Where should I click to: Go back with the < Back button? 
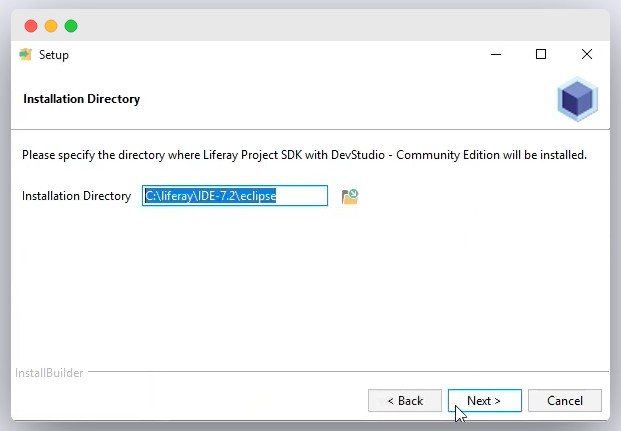click(405, 400)
